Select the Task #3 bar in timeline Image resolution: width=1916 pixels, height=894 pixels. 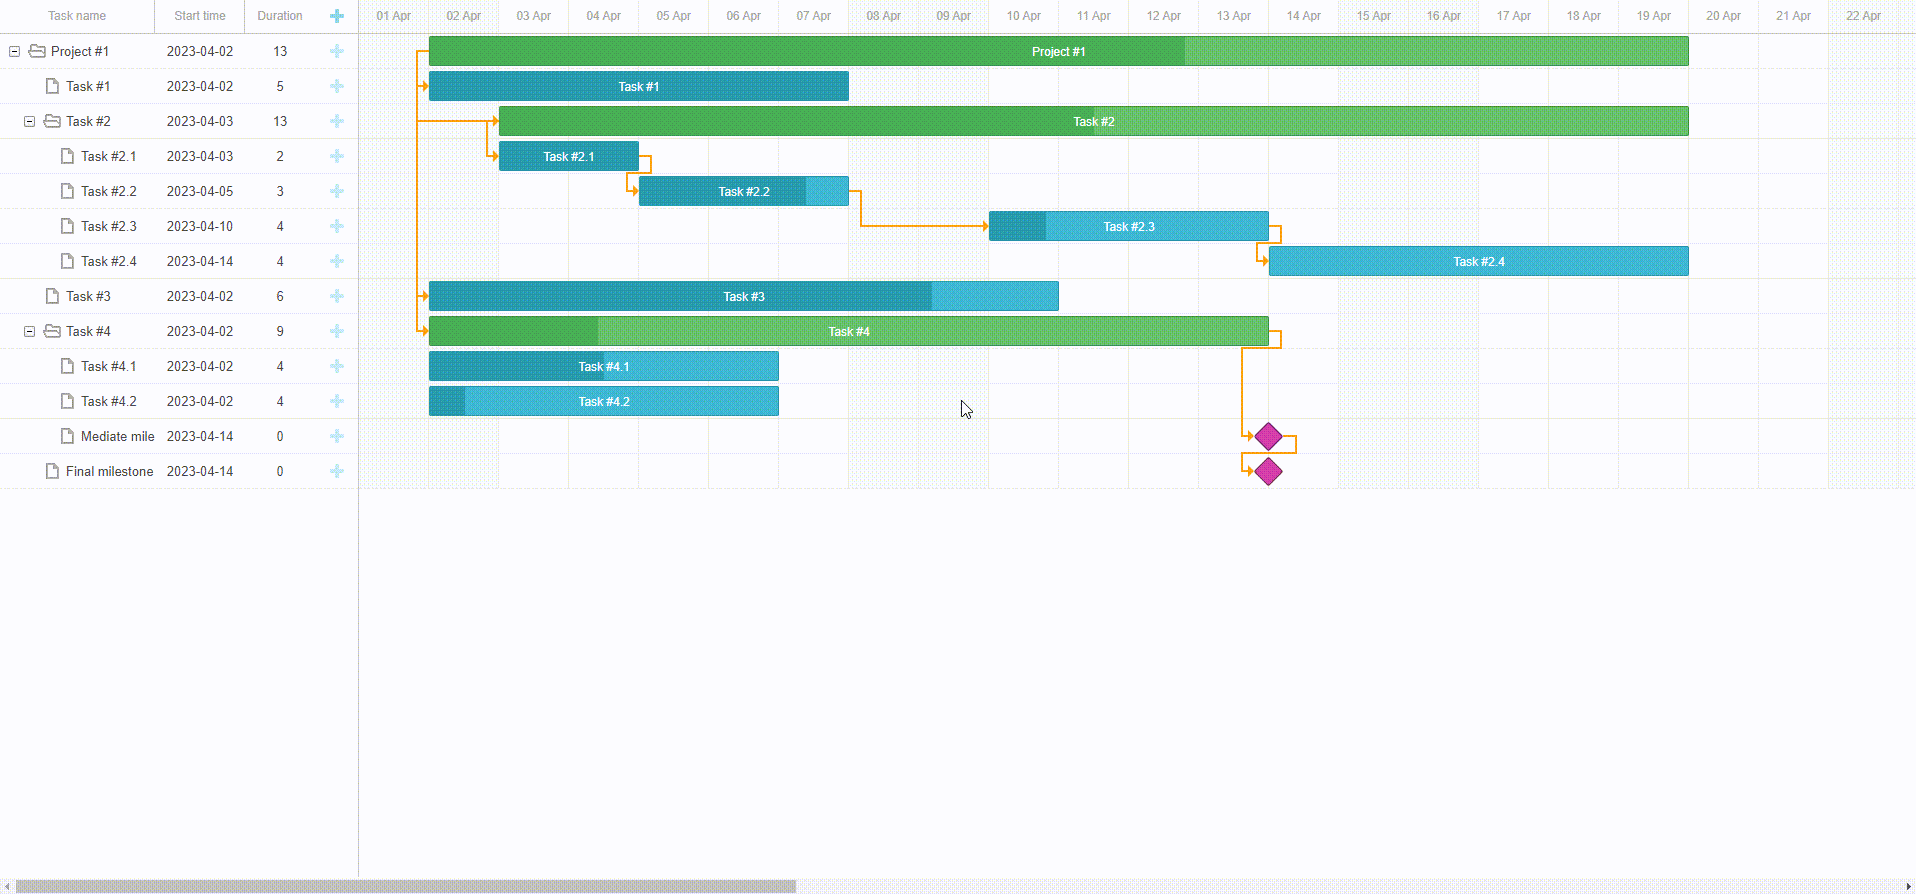point(744,296)
